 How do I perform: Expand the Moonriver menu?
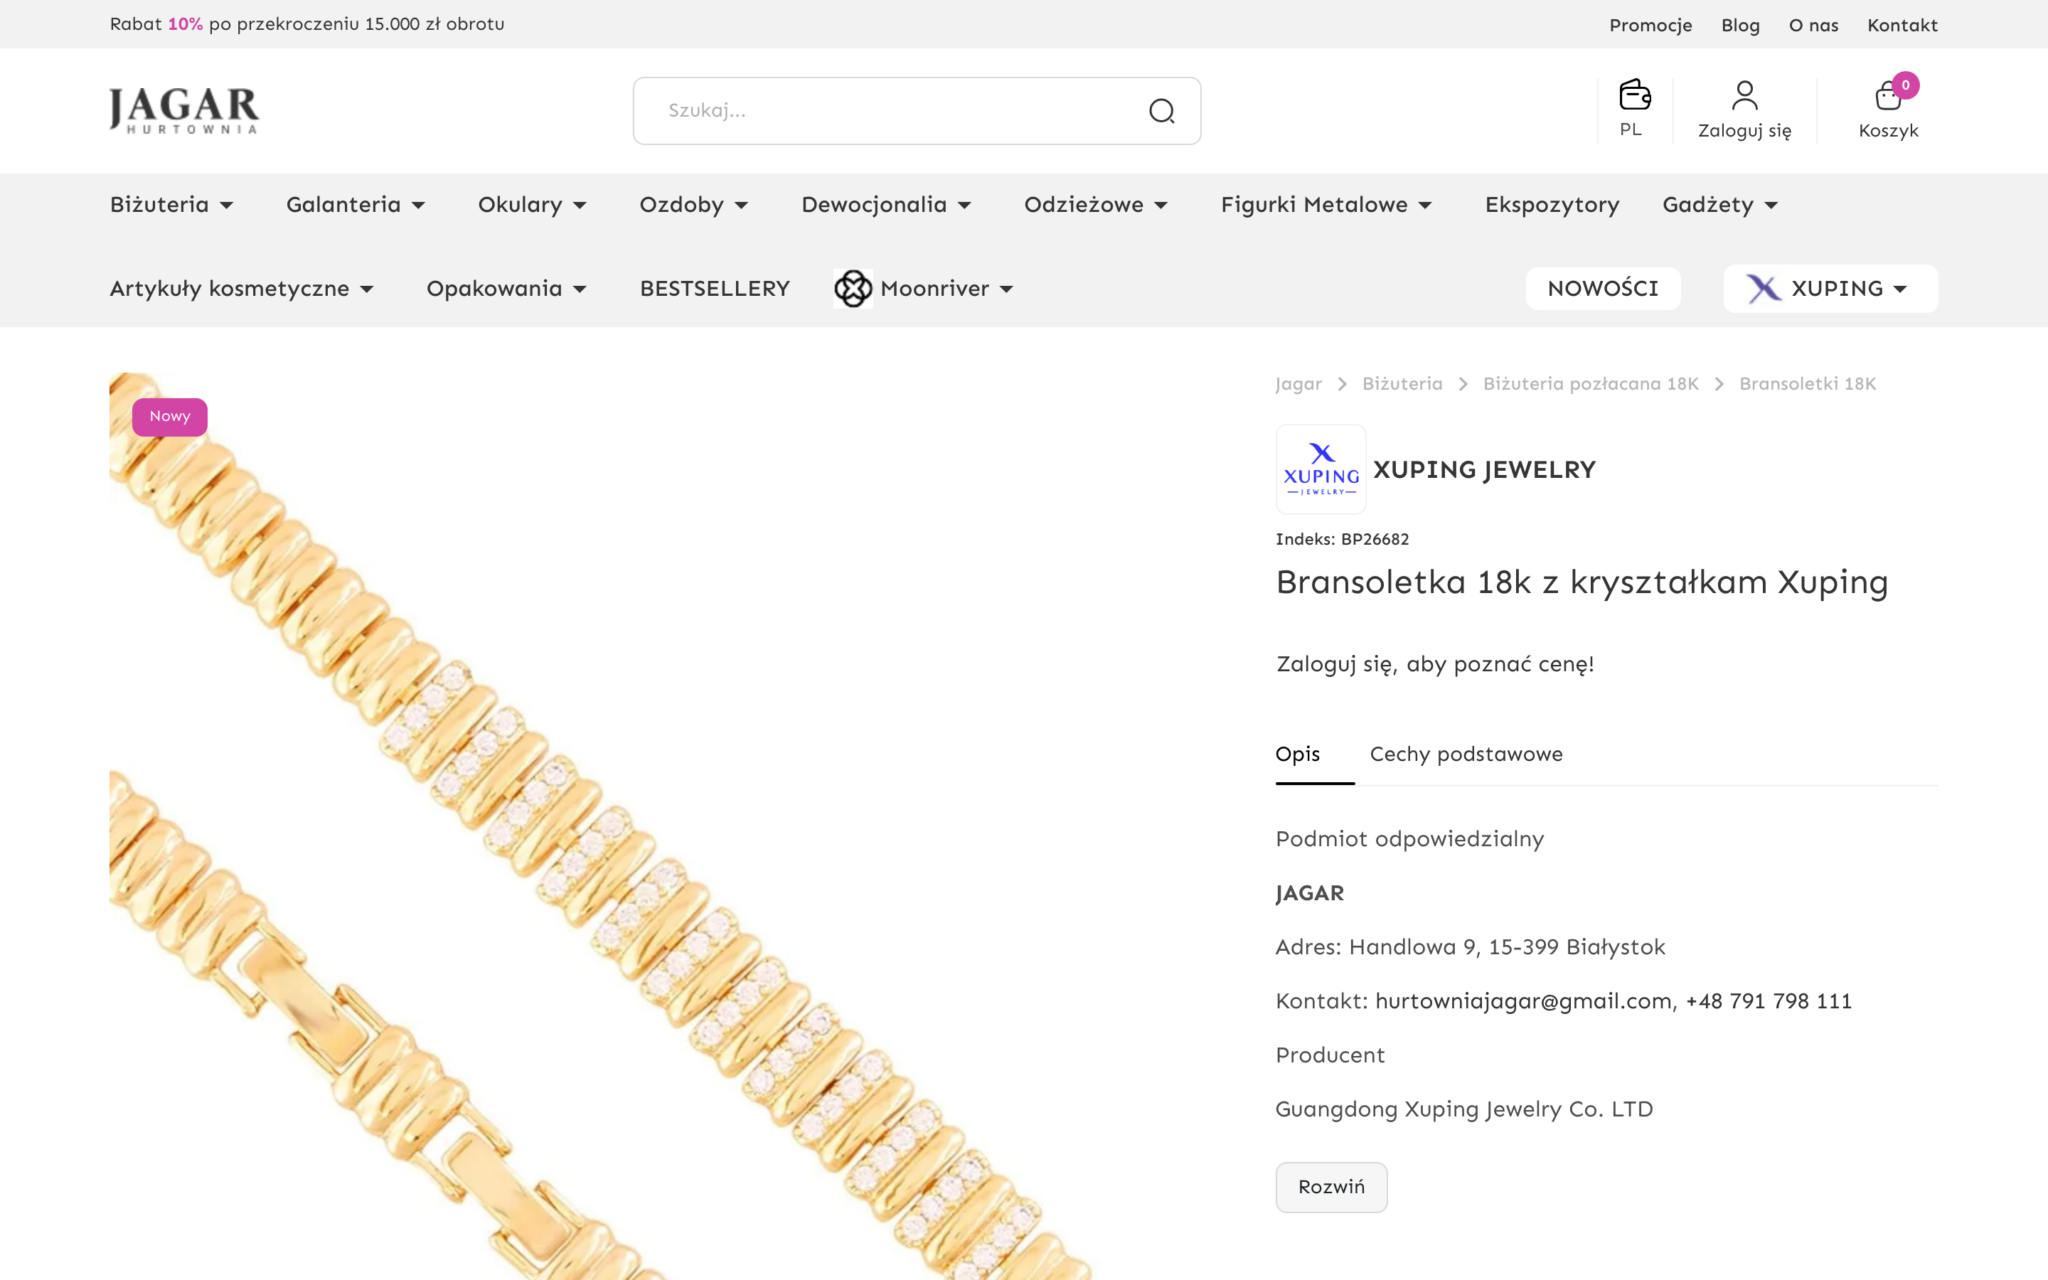pos(946,289)
